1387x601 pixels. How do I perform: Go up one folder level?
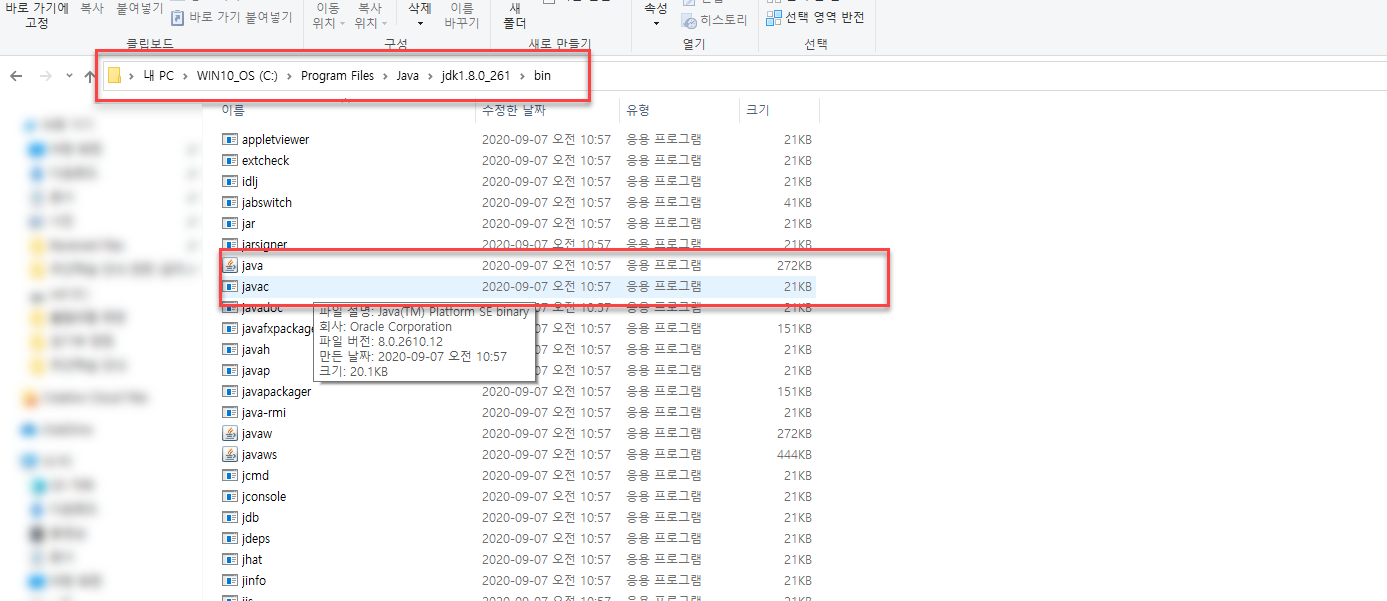point(90,76)
